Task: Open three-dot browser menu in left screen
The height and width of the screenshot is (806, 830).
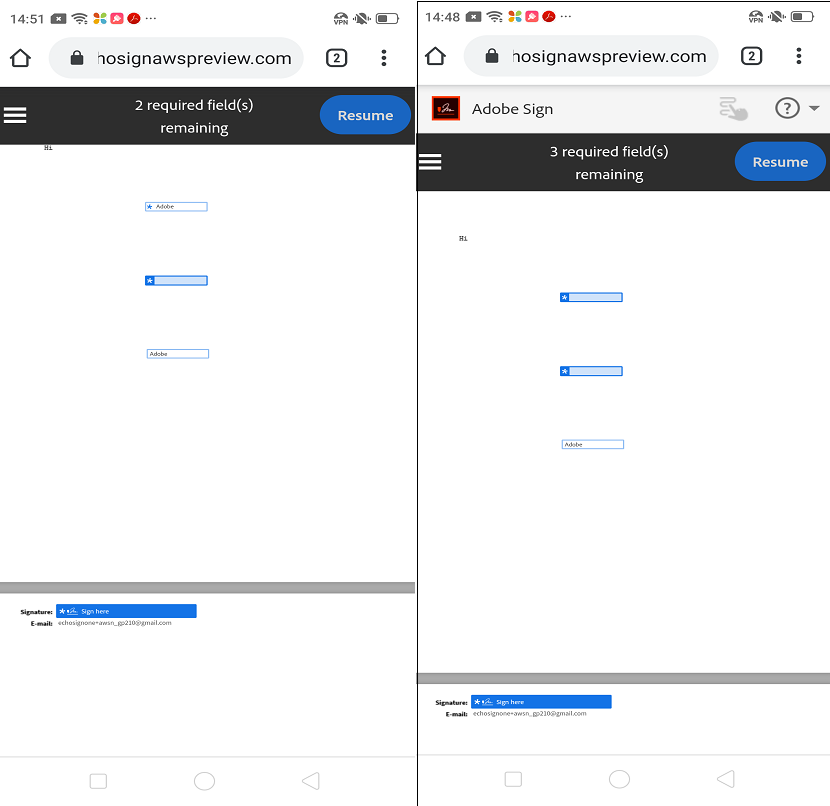Action: tap(384, 58)
